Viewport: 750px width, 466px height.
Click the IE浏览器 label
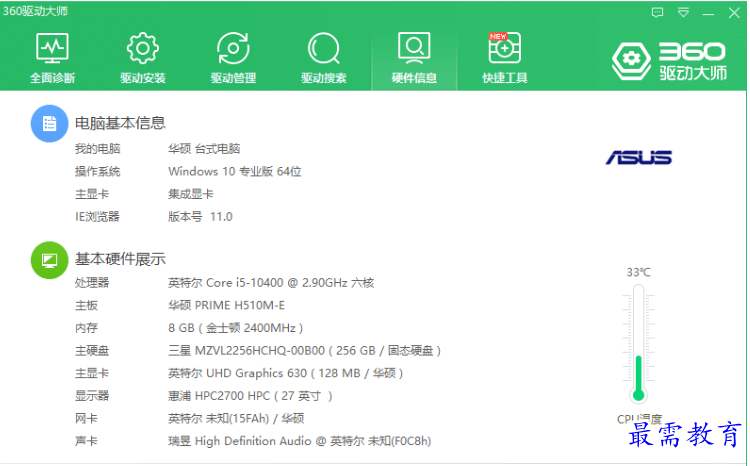[97, 217]
